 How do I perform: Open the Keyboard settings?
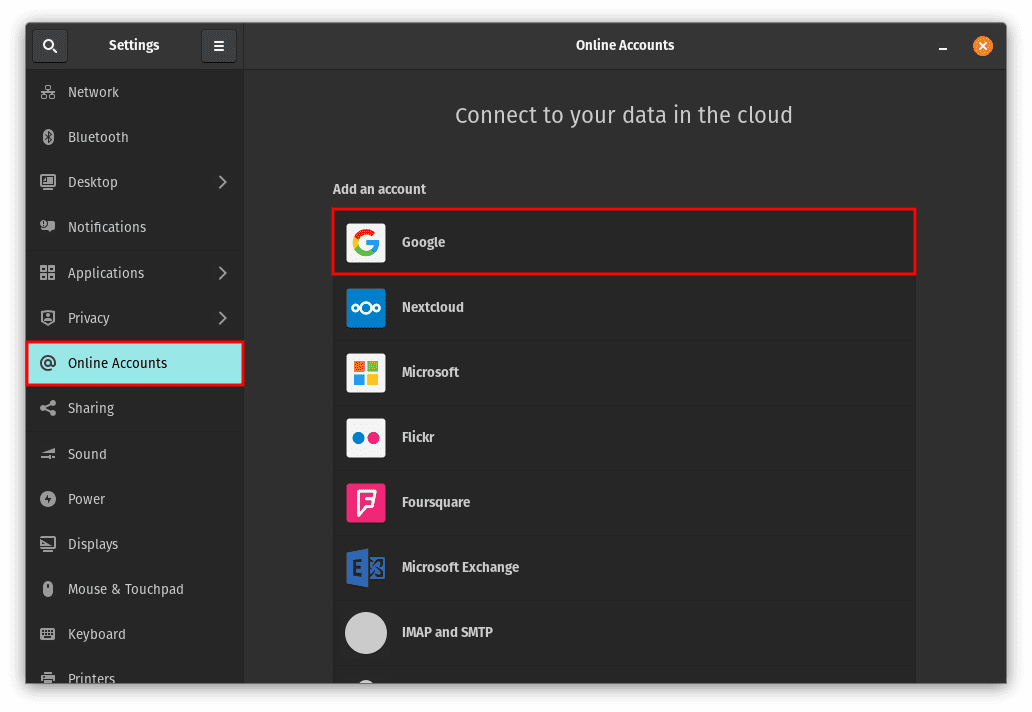pos(135,634)
